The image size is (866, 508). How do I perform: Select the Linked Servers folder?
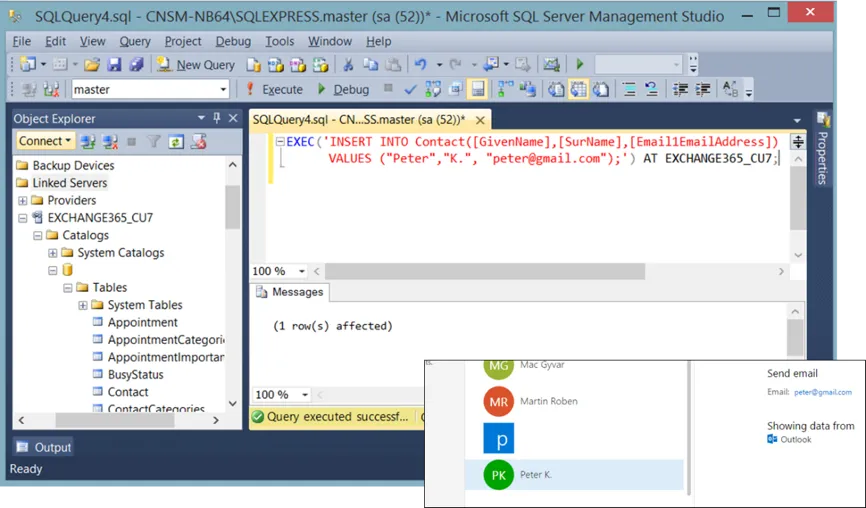(x=70, y=183)
